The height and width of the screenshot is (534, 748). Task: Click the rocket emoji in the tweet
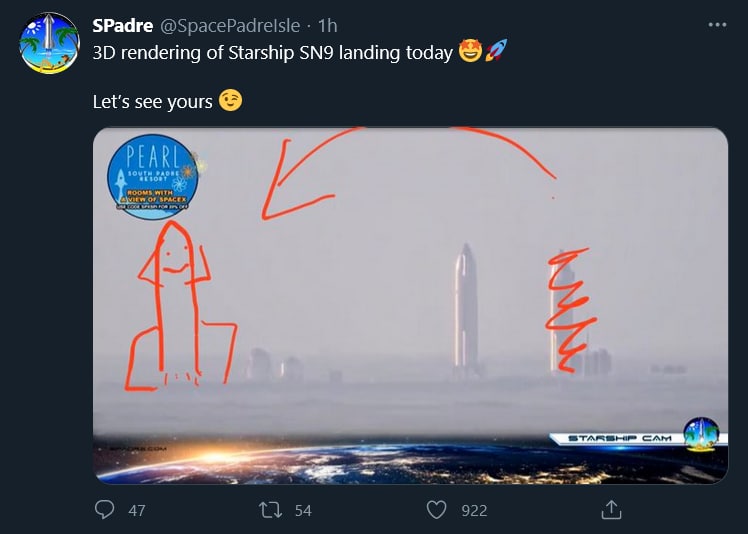tap(496, 51)
